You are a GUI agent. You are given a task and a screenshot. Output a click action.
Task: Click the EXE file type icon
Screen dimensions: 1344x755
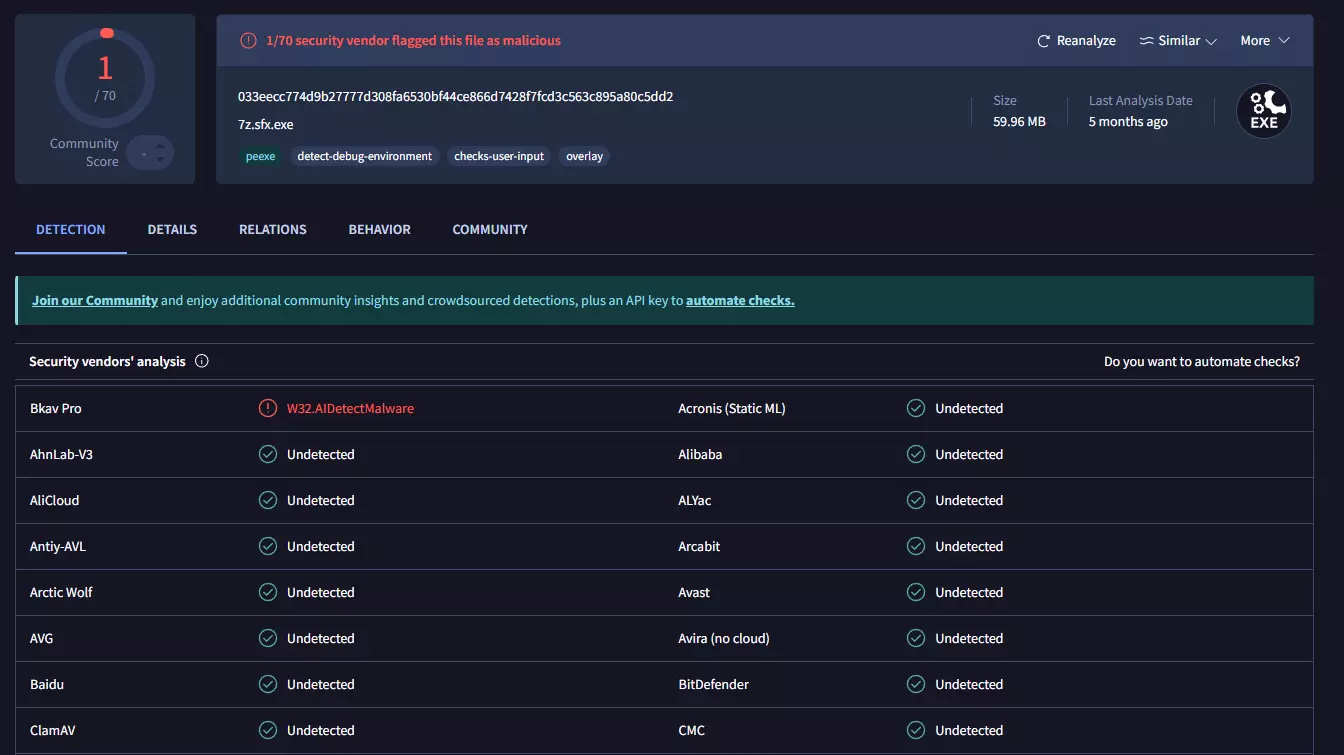[x=1263, y=111]
